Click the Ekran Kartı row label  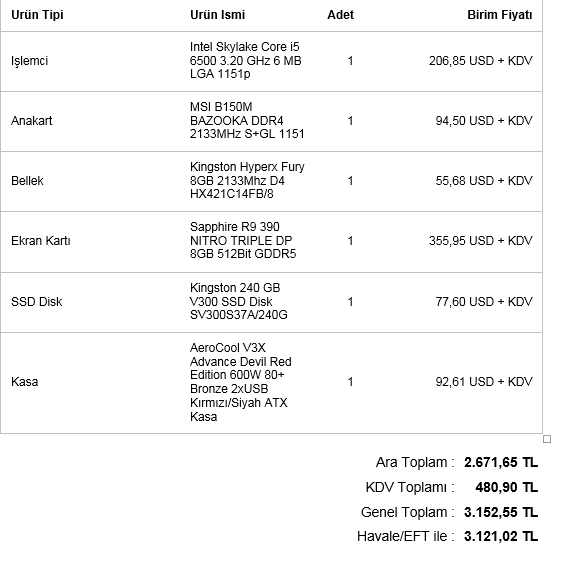[41, 241]
